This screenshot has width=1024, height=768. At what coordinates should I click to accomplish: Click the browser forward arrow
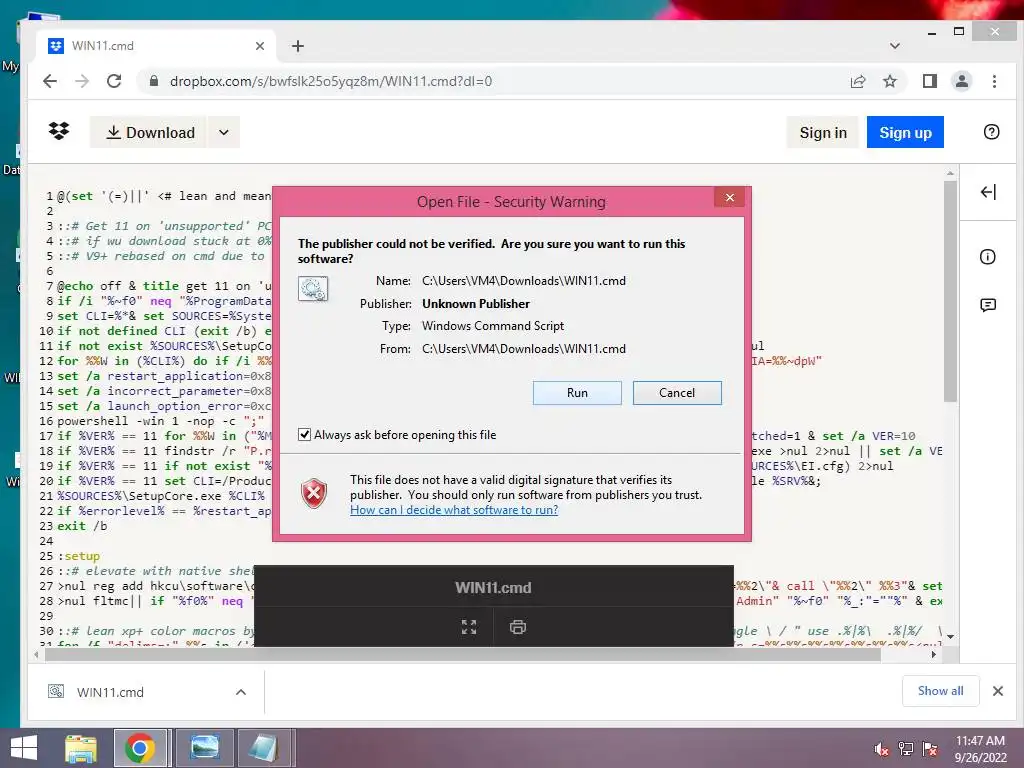coord(82,81)
